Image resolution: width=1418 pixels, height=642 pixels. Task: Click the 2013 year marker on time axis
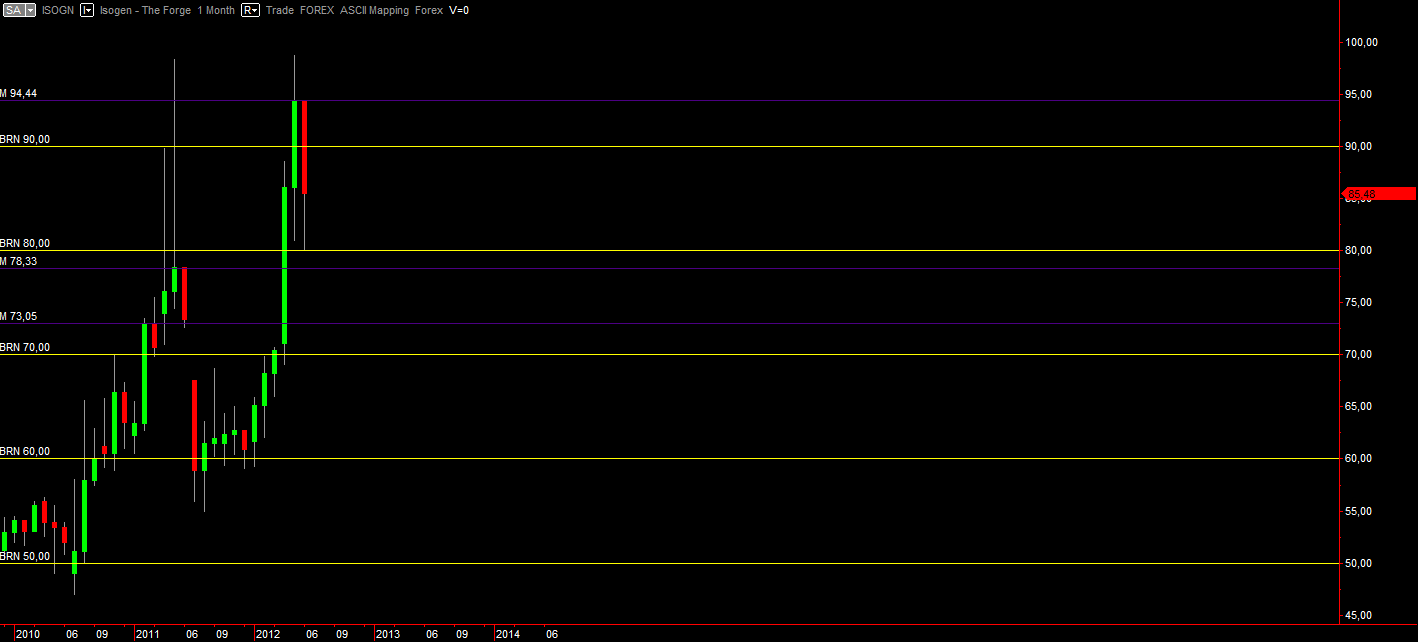tap(388, 634)
